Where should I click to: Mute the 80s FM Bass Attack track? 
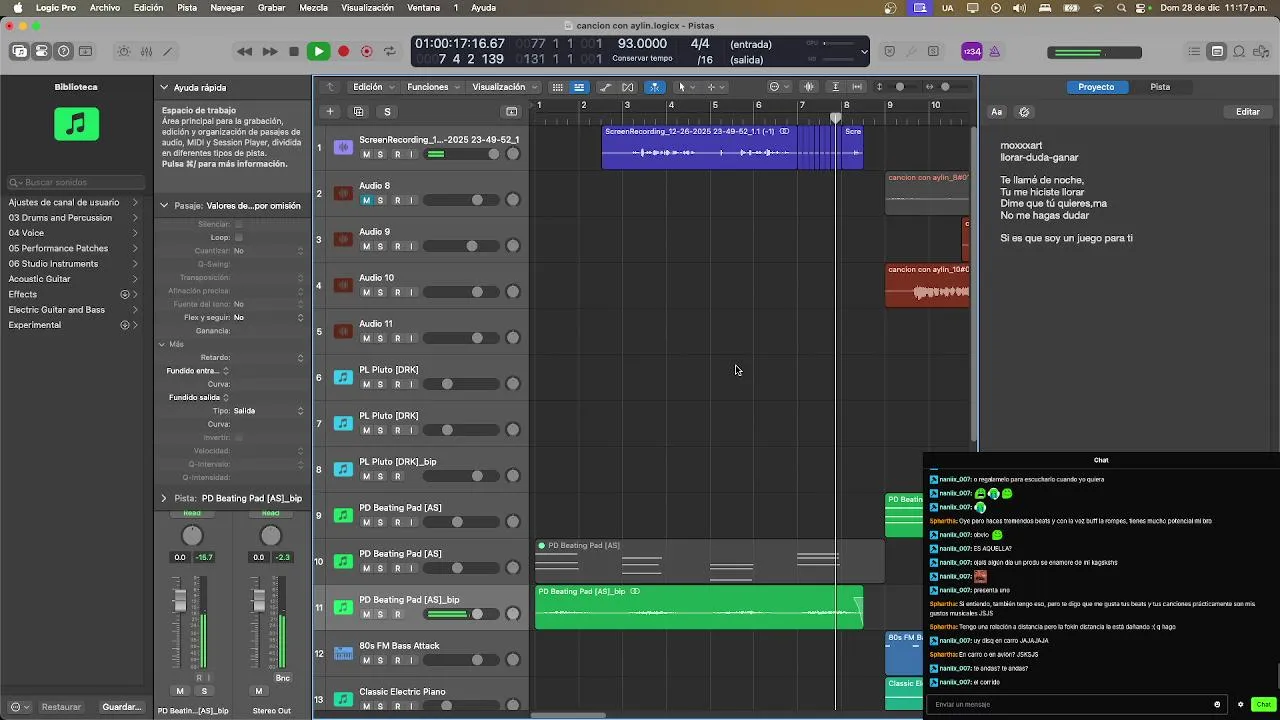[x=366, y=660]
